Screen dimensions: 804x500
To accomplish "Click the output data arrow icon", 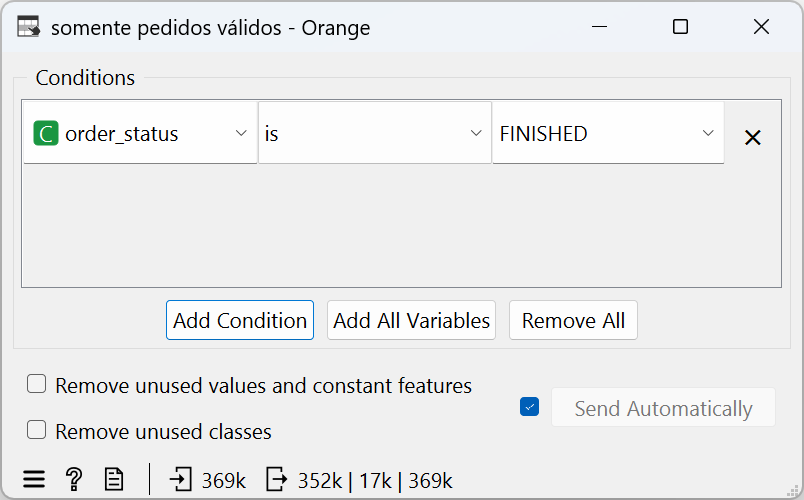I will pos(277,480).
